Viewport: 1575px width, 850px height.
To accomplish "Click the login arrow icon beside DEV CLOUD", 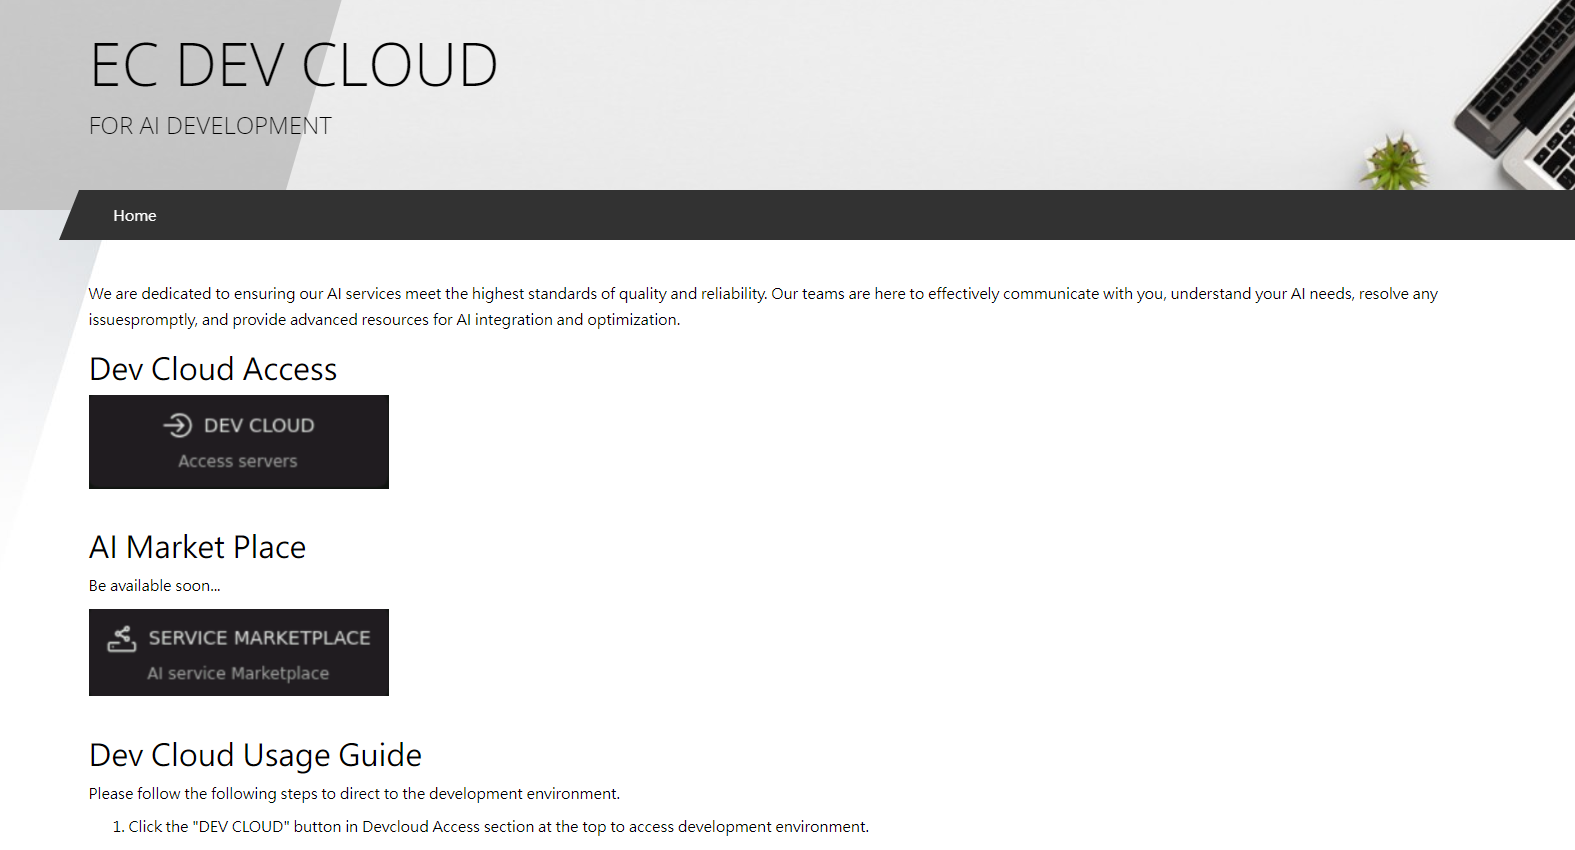I will tap(177, 425).
